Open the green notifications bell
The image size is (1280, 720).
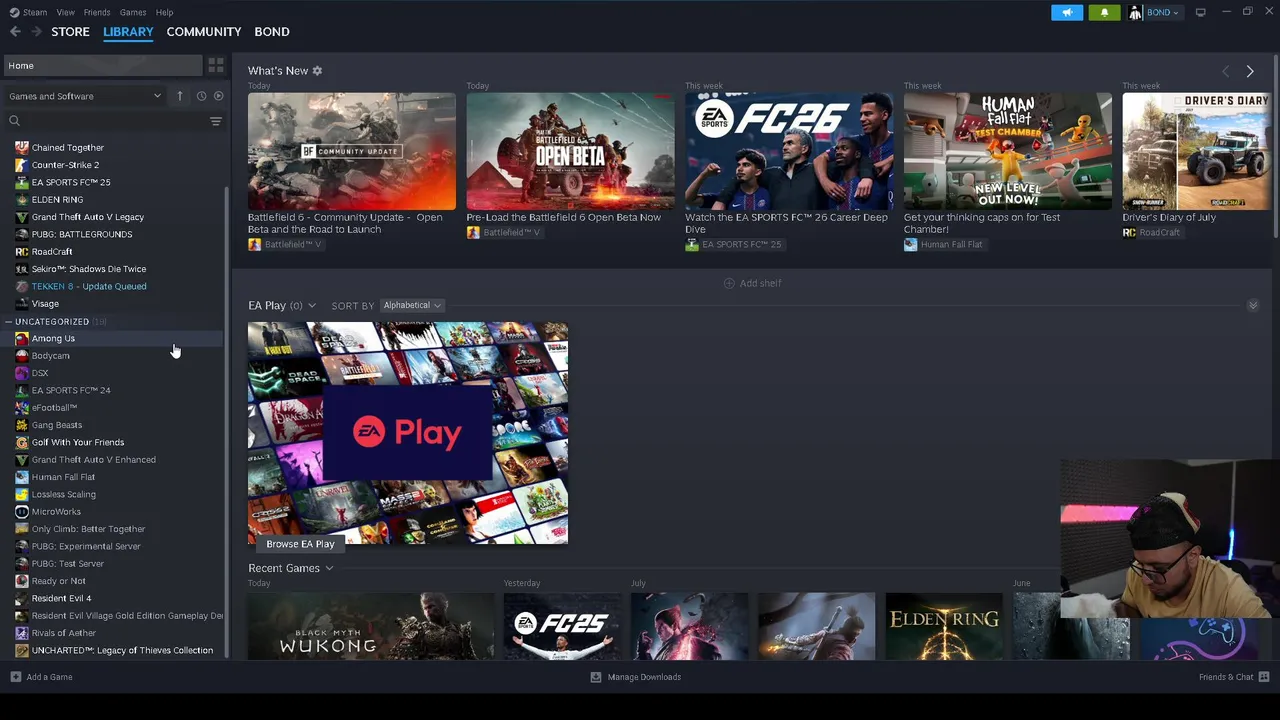[x=1104, y=12]
